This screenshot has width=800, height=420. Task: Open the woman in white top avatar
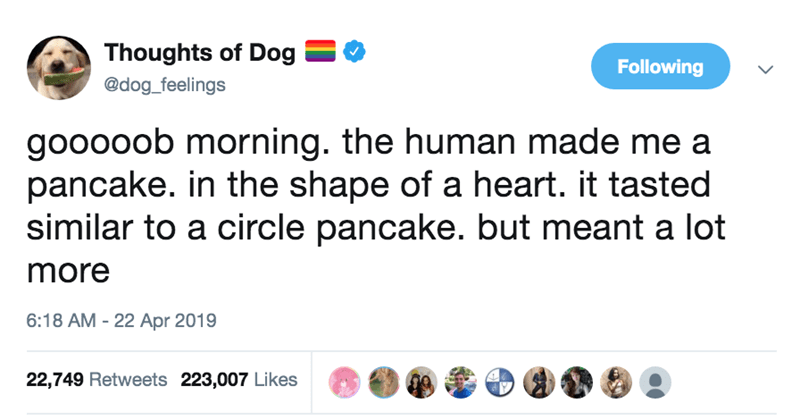616,382
